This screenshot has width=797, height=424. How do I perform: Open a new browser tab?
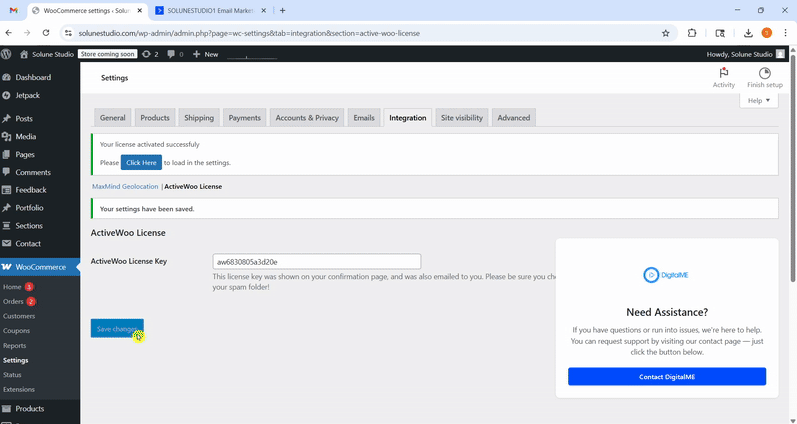point(283,10)
